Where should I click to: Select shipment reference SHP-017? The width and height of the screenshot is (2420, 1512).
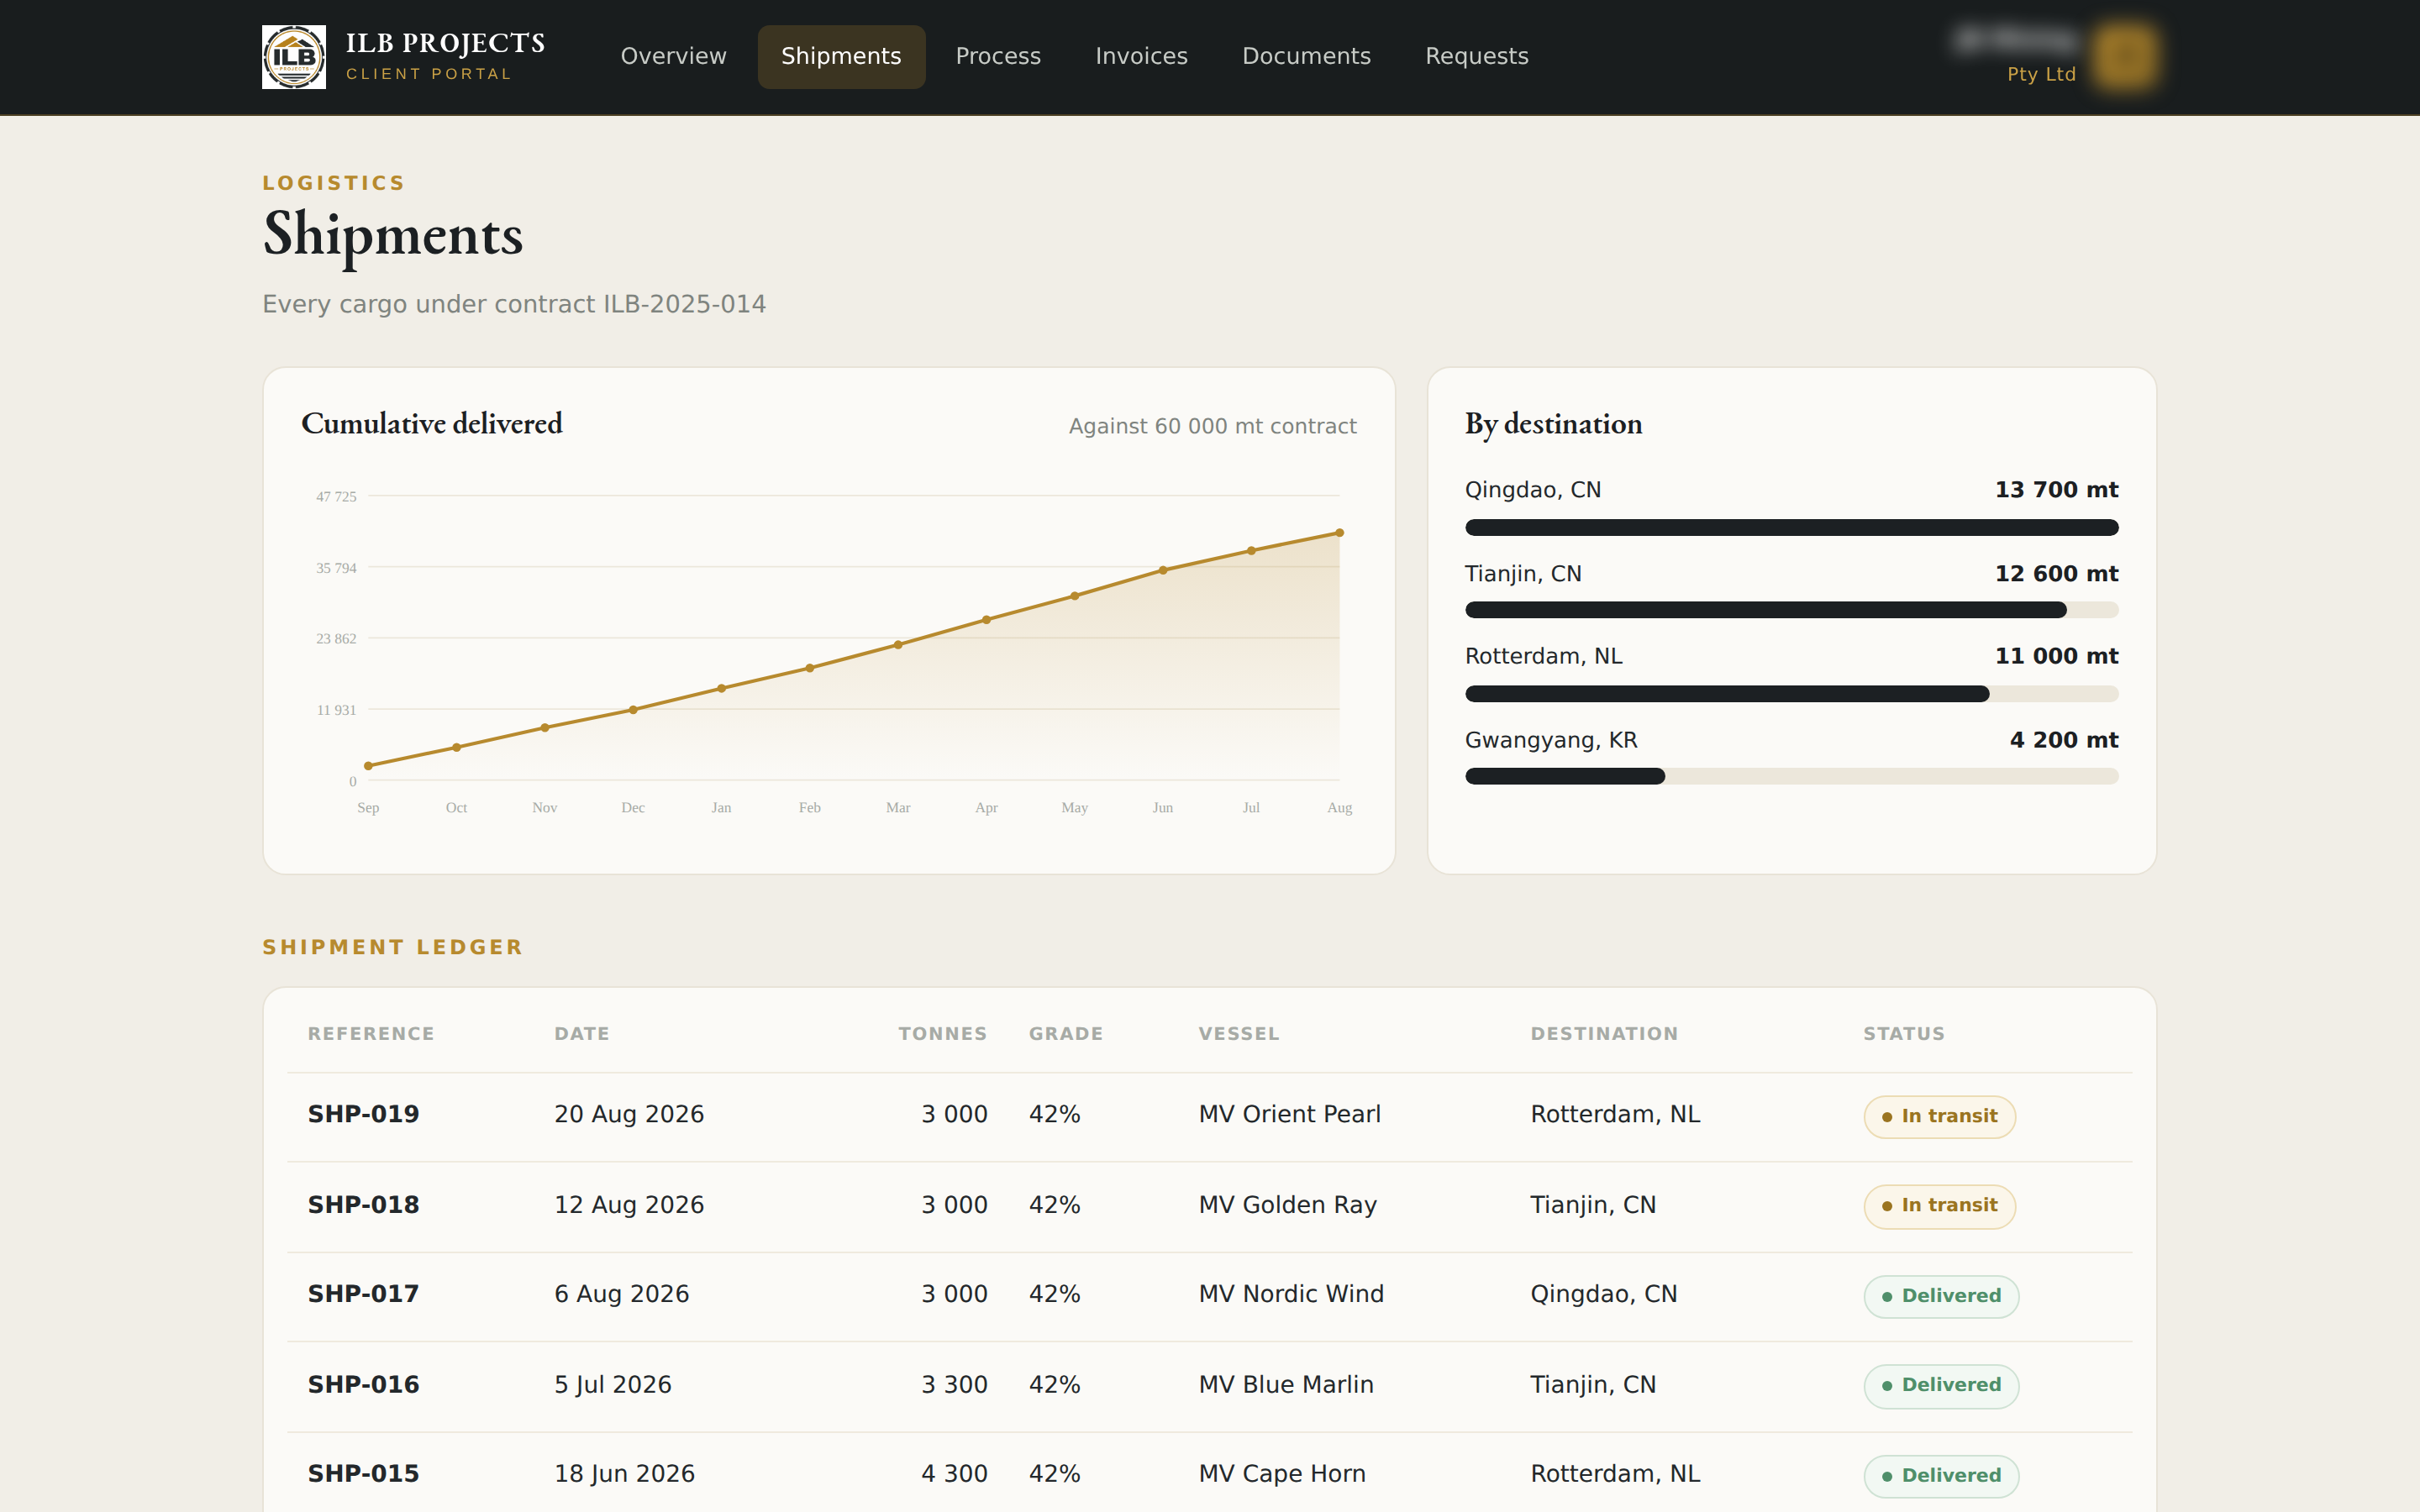click(363, 1294)
